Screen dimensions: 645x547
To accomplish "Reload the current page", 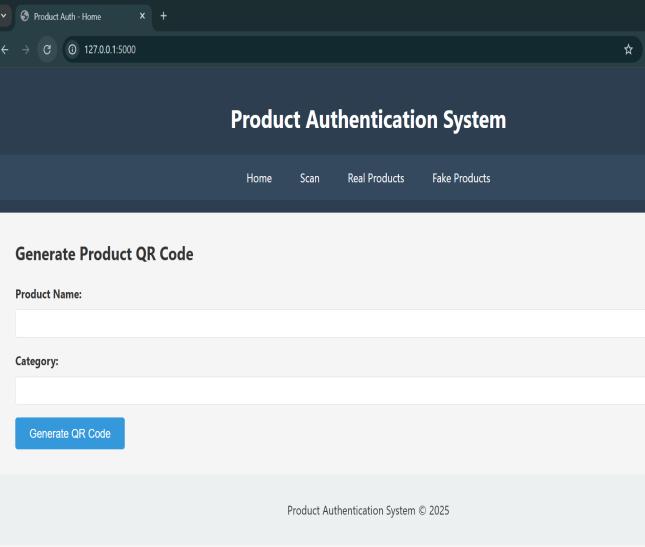I will 47,50.
